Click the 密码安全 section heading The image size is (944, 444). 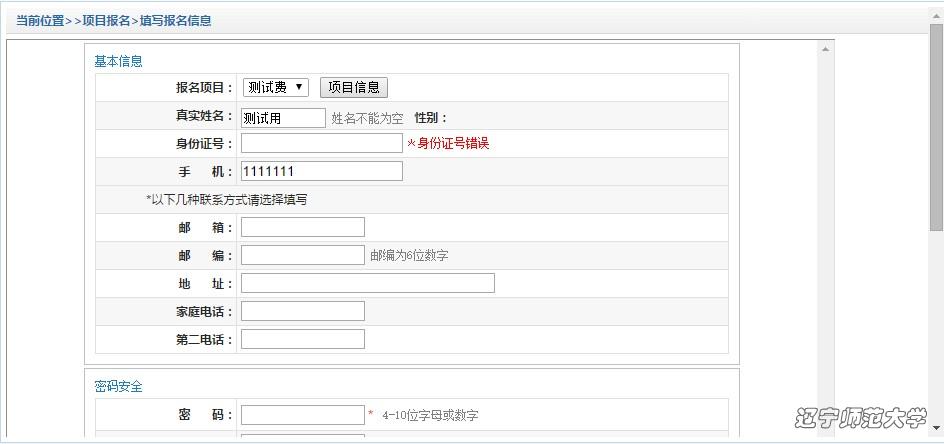click(x=118, y=386)
